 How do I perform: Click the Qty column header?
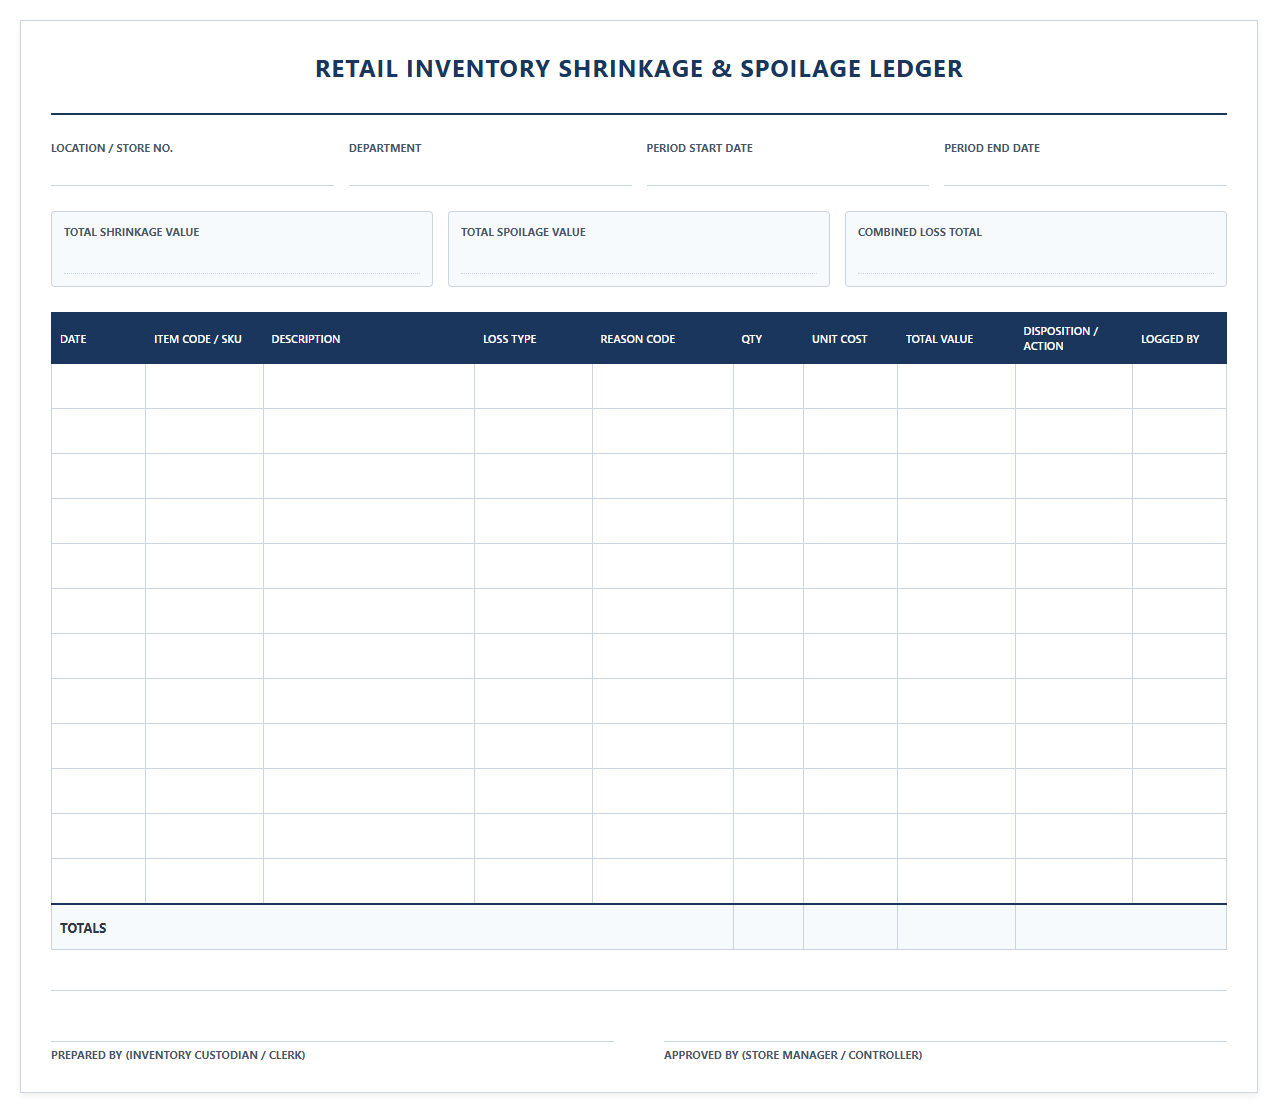(x=768, y=339)
